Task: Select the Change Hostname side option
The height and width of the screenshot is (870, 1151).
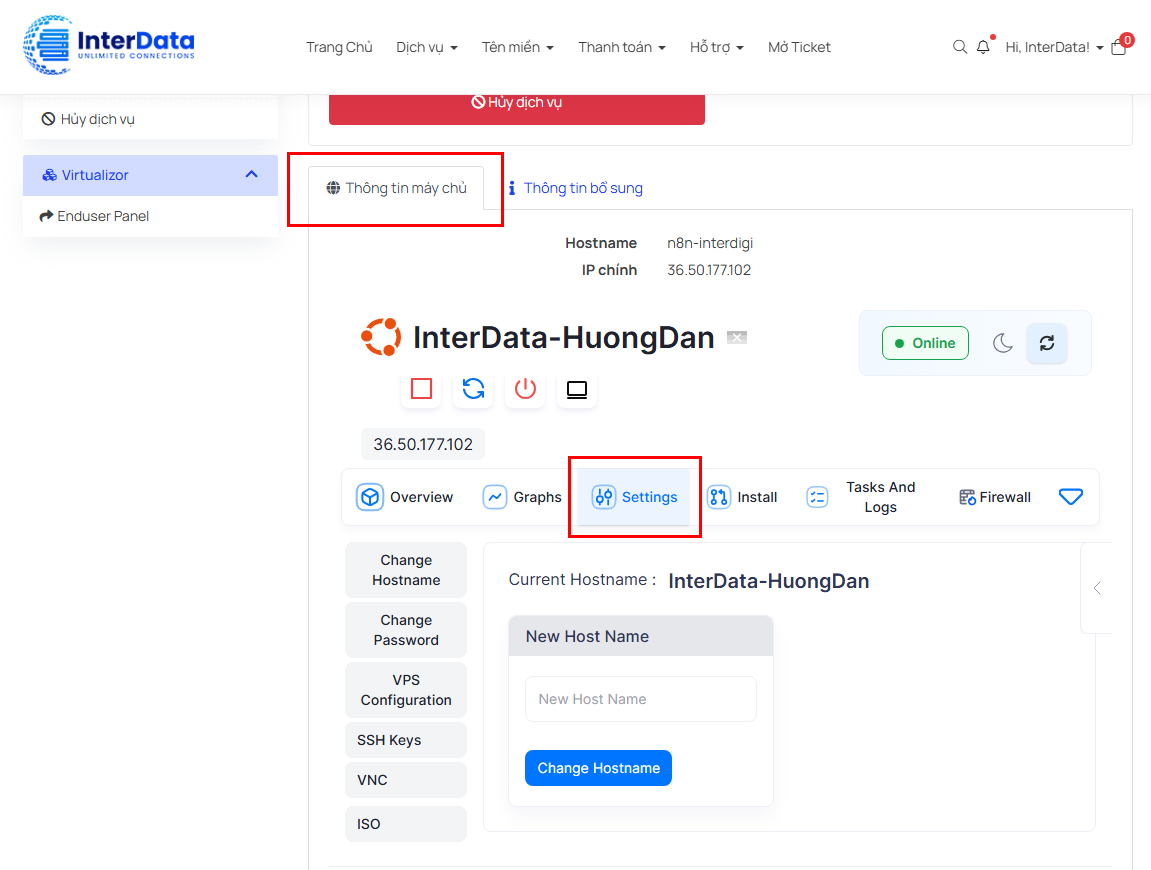Action: tap(406, 570)
